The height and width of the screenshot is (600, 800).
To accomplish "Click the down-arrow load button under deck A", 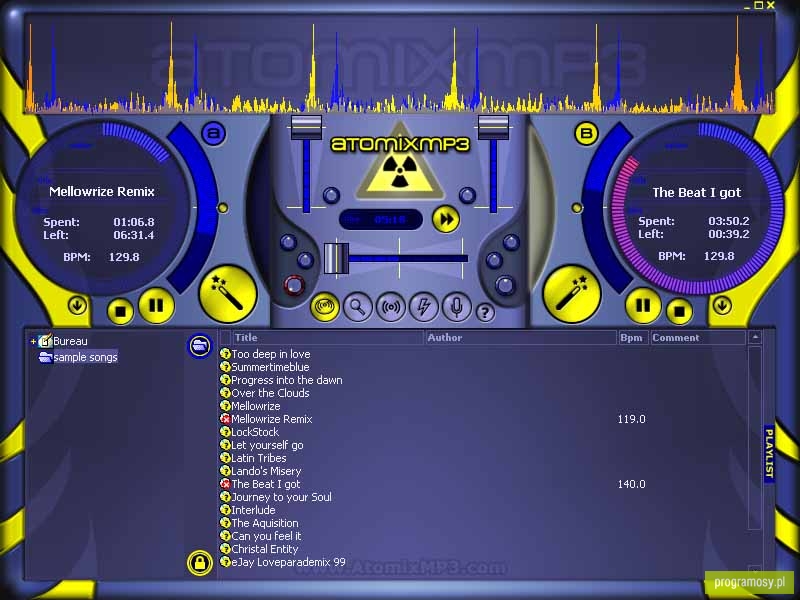I will (78, 306).
